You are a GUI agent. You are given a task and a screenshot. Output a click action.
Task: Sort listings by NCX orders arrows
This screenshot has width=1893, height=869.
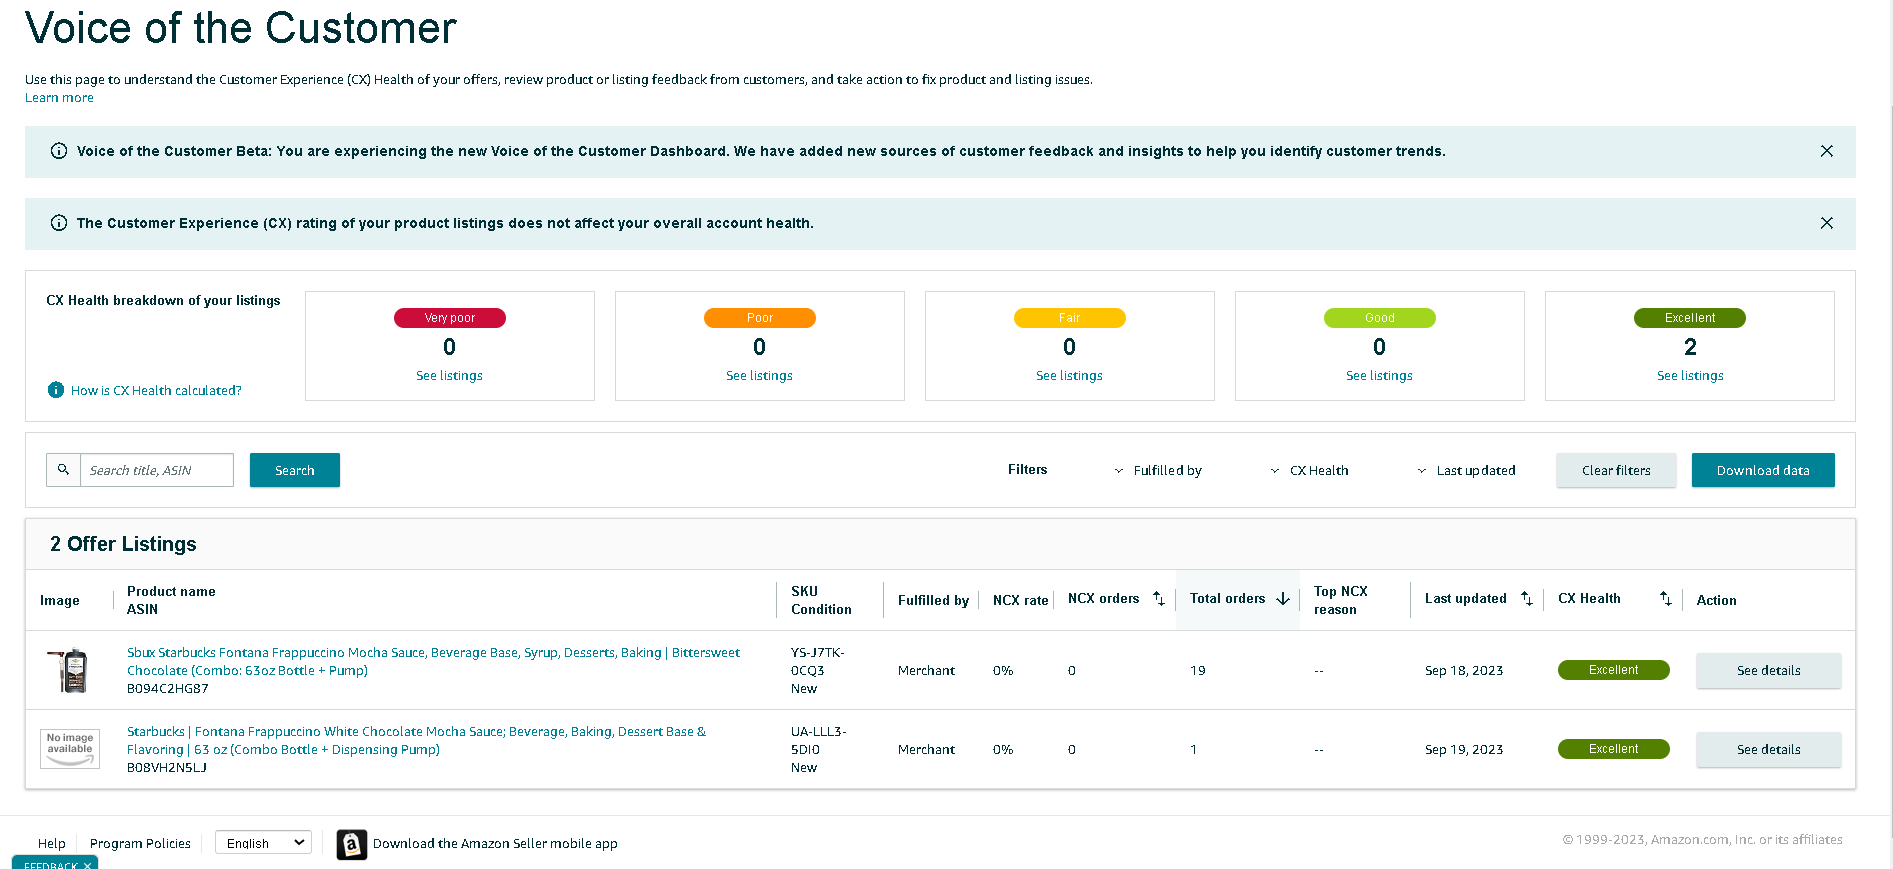(1159, 598)
